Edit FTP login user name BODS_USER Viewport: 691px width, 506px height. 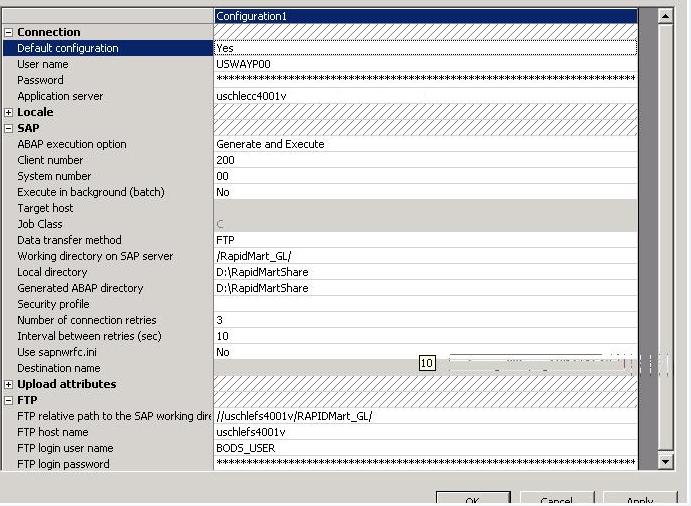click(x=426, y=448)
